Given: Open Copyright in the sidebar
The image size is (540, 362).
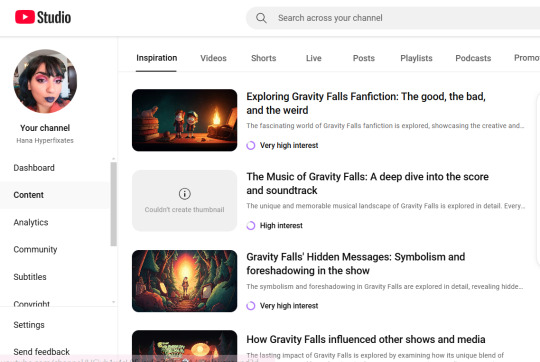Looking at the screenshot, I should 32,303.
